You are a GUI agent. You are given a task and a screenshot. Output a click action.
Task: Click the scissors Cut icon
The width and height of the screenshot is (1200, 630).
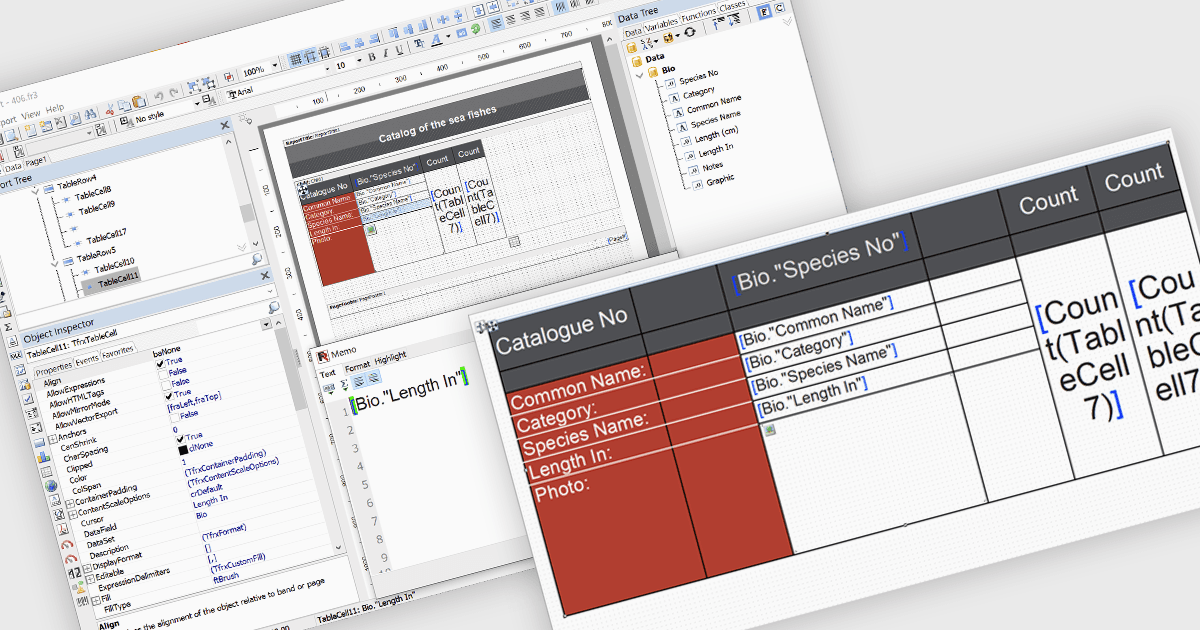tap(109, 107)
